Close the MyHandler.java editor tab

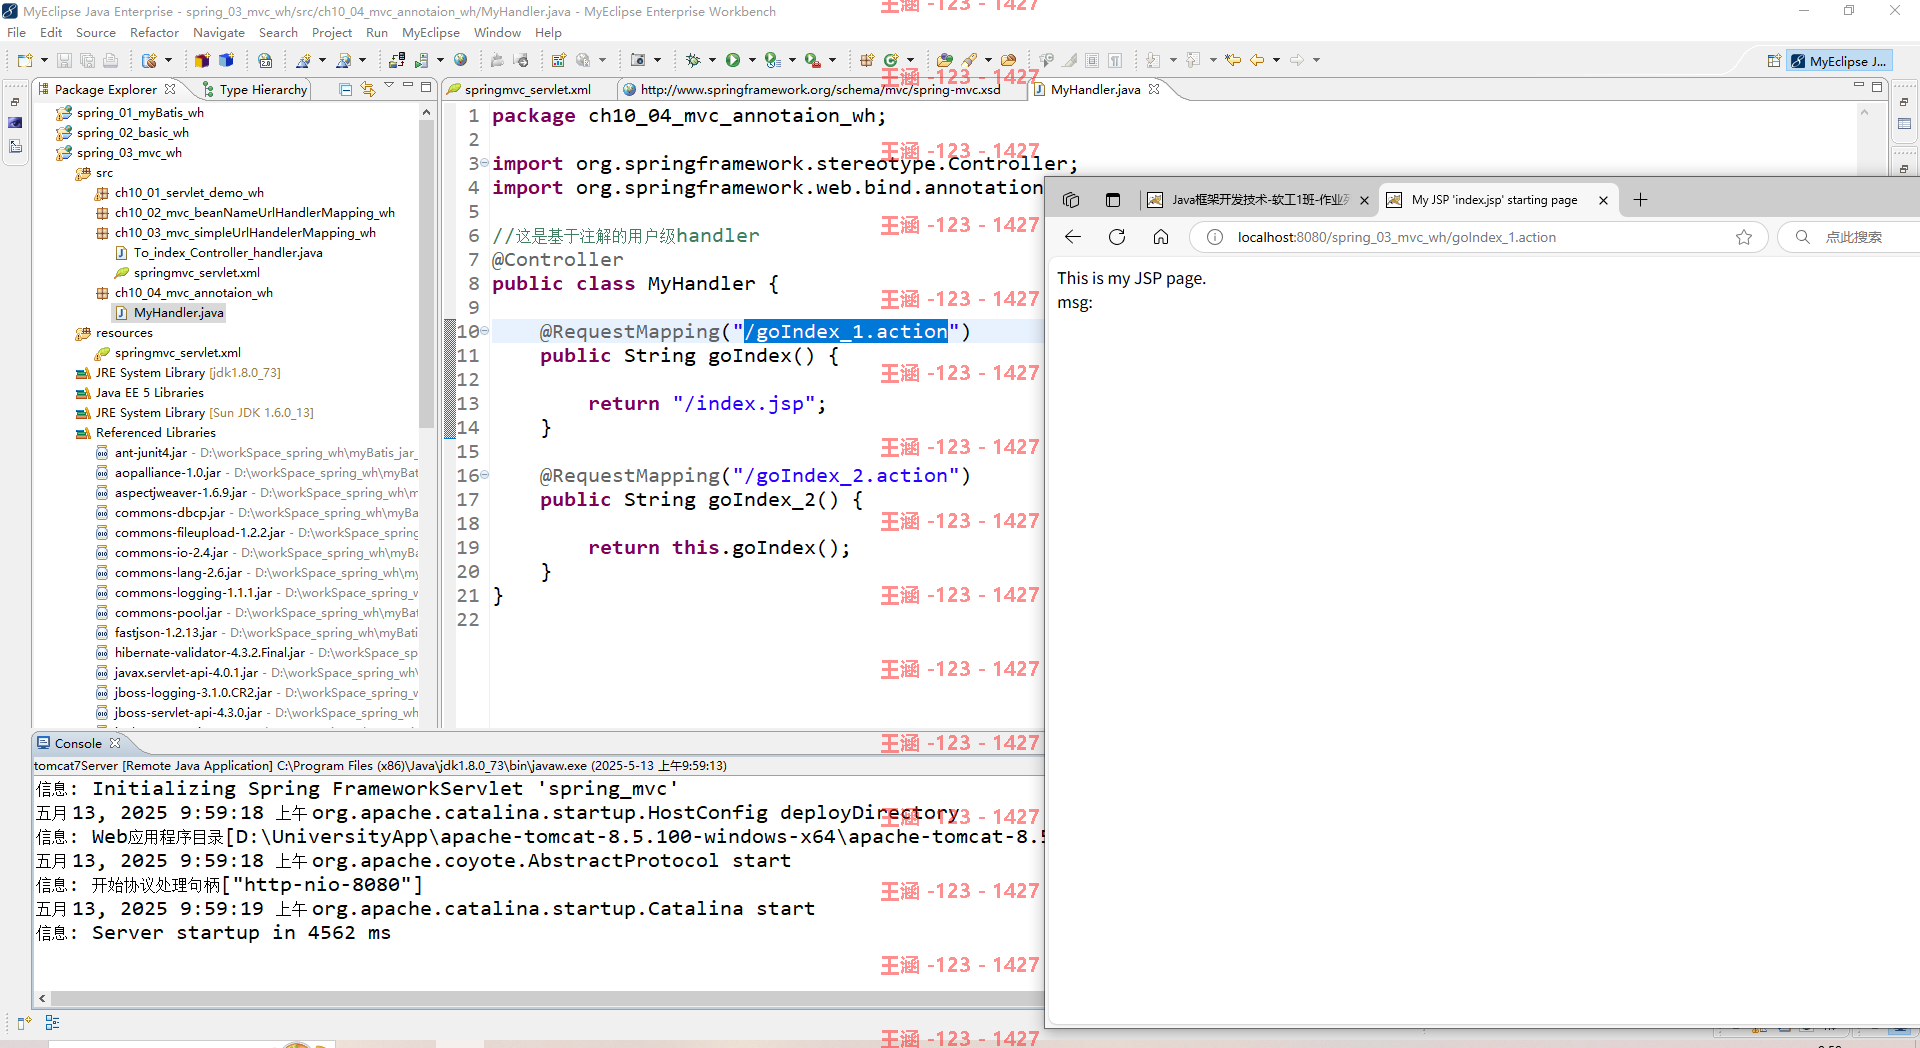coord(1154,89)
